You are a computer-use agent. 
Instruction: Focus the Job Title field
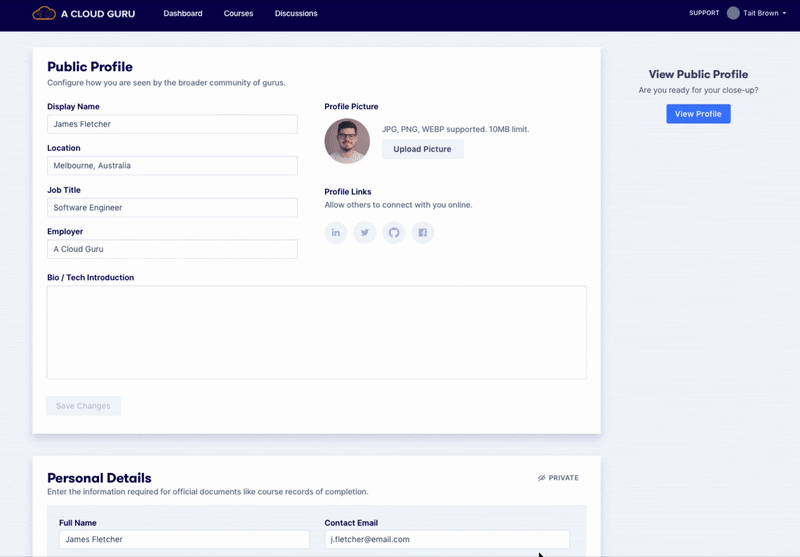coord(172,208)
